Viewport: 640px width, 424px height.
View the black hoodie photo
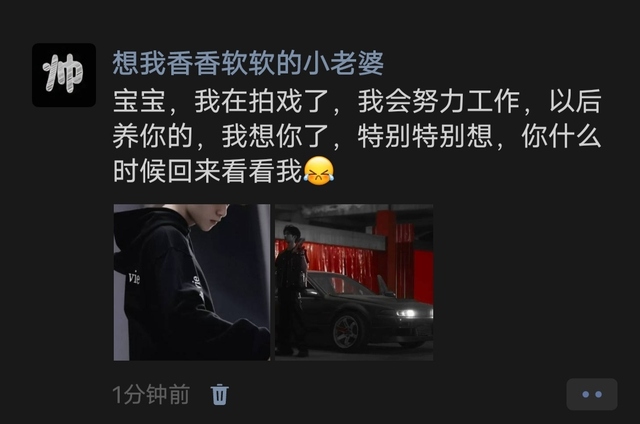pos(192,282)
